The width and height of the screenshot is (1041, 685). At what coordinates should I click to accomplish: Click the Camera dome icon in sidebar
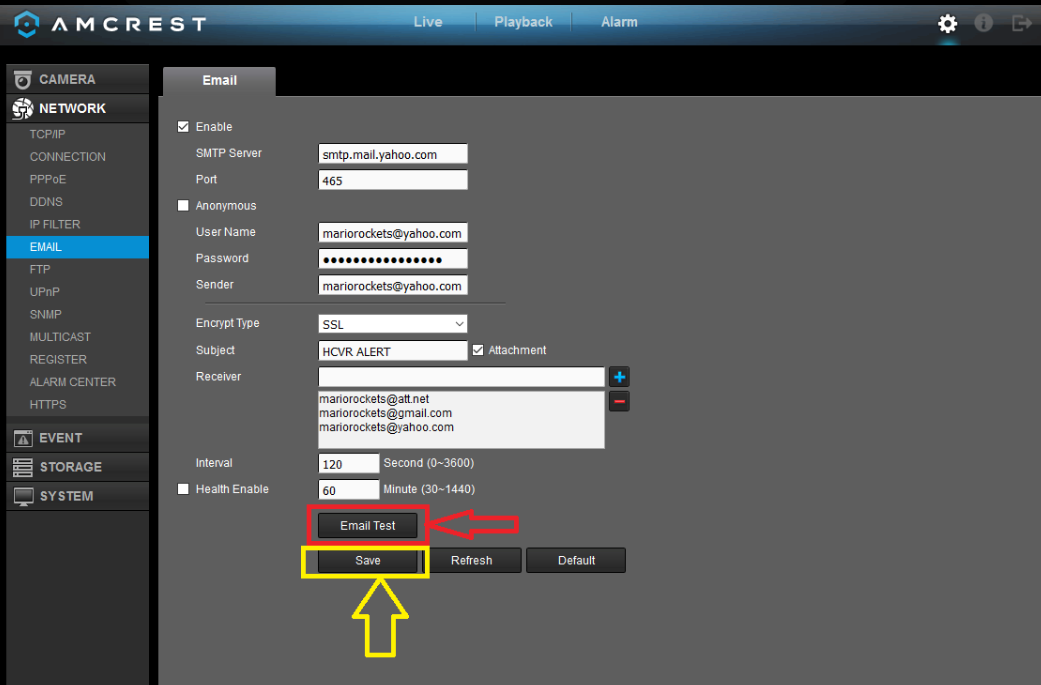pyautogui.click(x=23, y=80)
